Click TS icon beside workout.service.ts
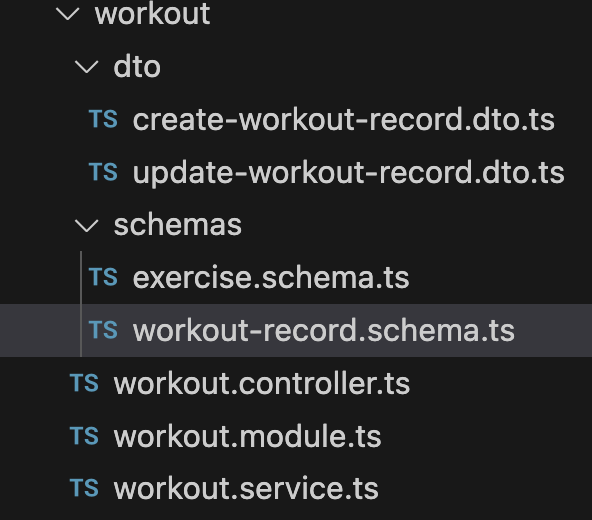The image size is (592, 520). point(84,488)
